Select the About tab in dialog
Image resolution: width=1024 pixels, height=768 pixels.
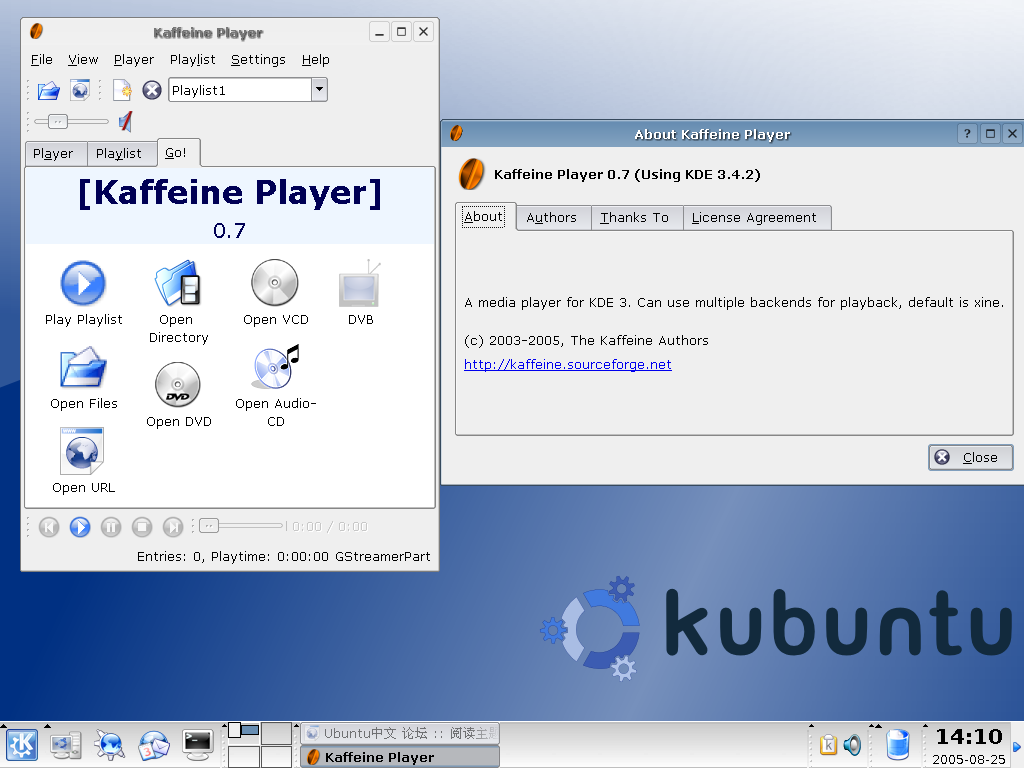483,217
